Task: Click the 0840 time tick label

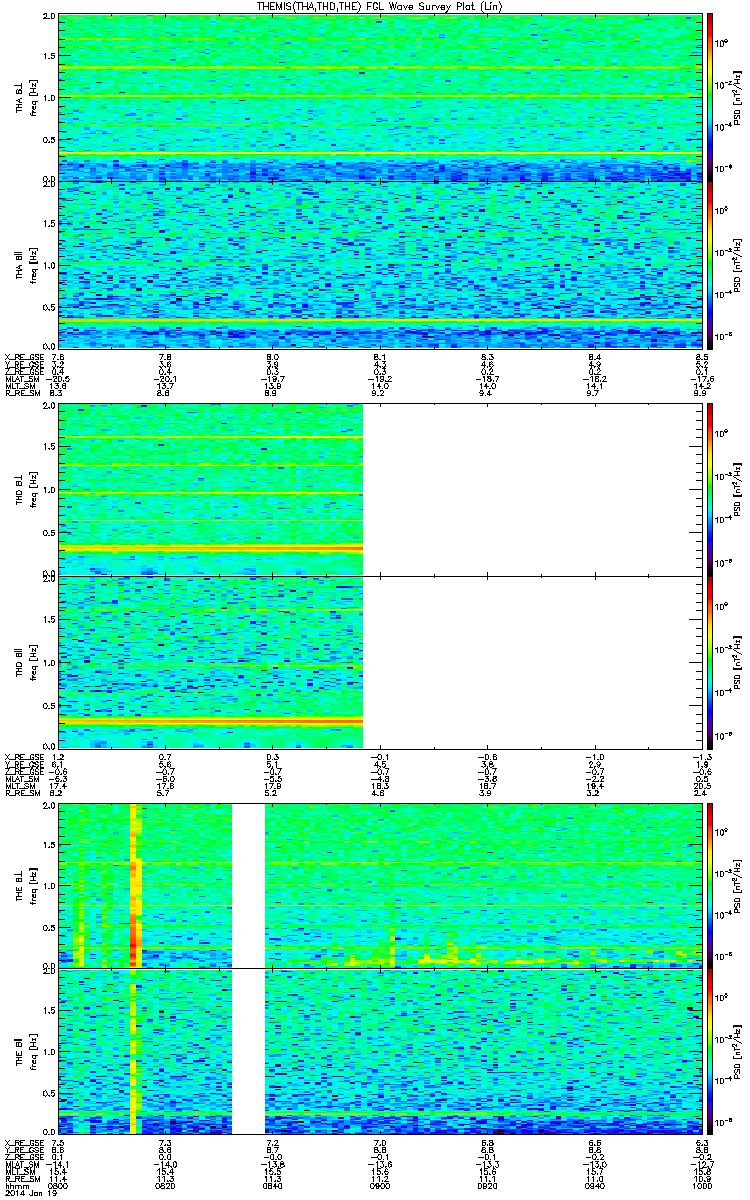Action: click(272, 1186)
